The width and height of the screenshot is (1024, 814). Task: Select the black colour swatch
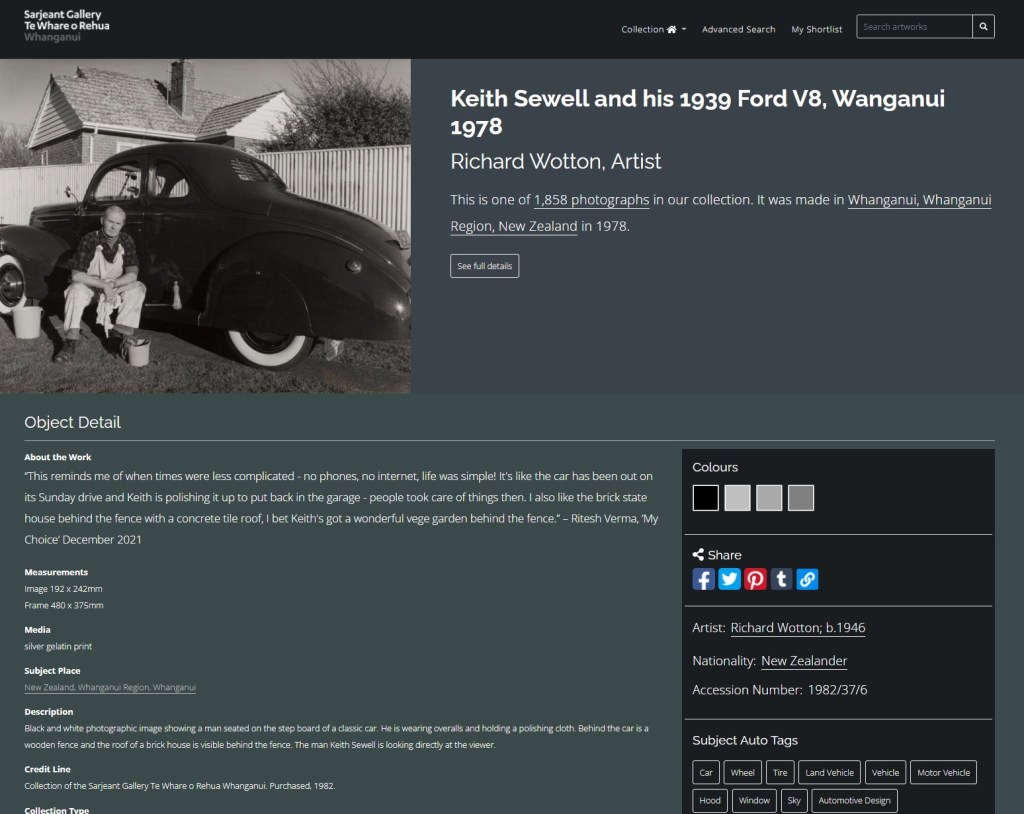pos(705,498)
